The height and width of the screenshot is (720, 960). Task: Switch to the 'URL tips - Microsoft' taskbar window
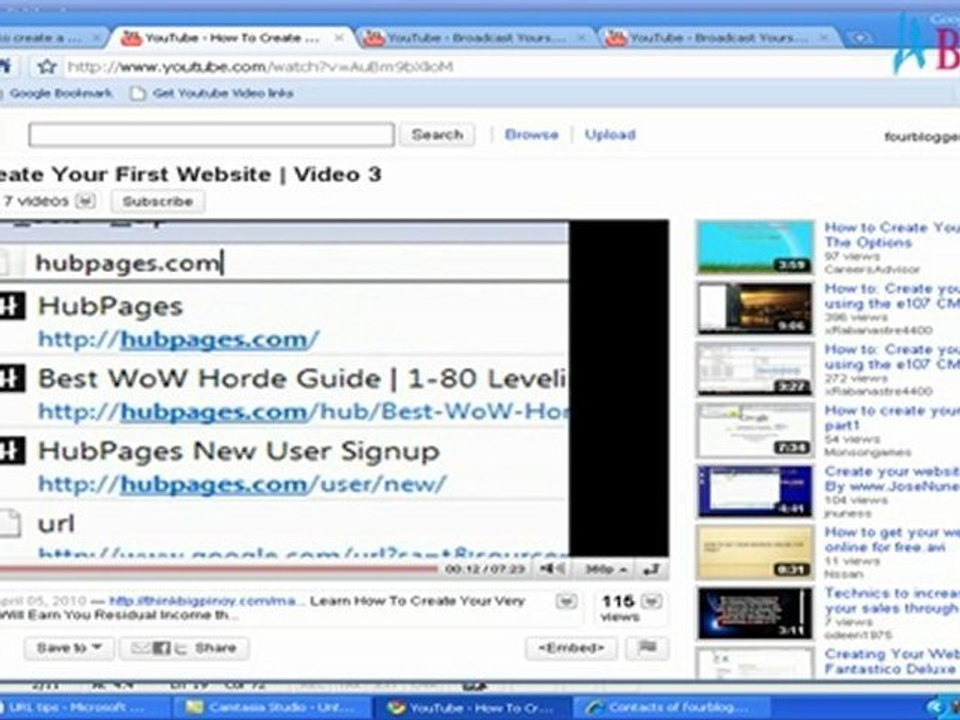[x=84, y=708]
